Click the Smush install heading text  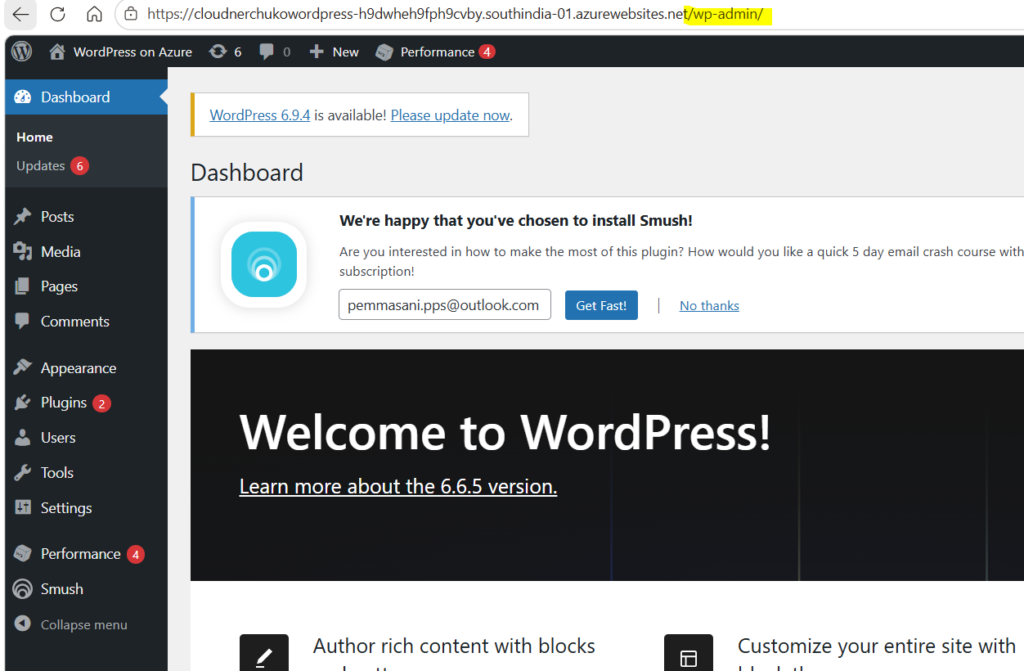(516, 221)
